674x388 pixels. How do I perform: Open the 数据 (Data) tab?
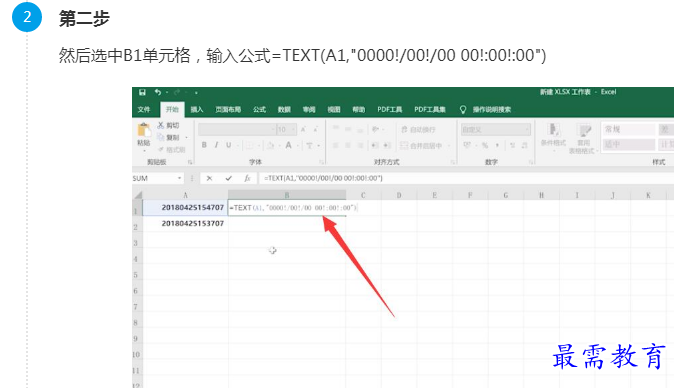(x=284, y=110)
